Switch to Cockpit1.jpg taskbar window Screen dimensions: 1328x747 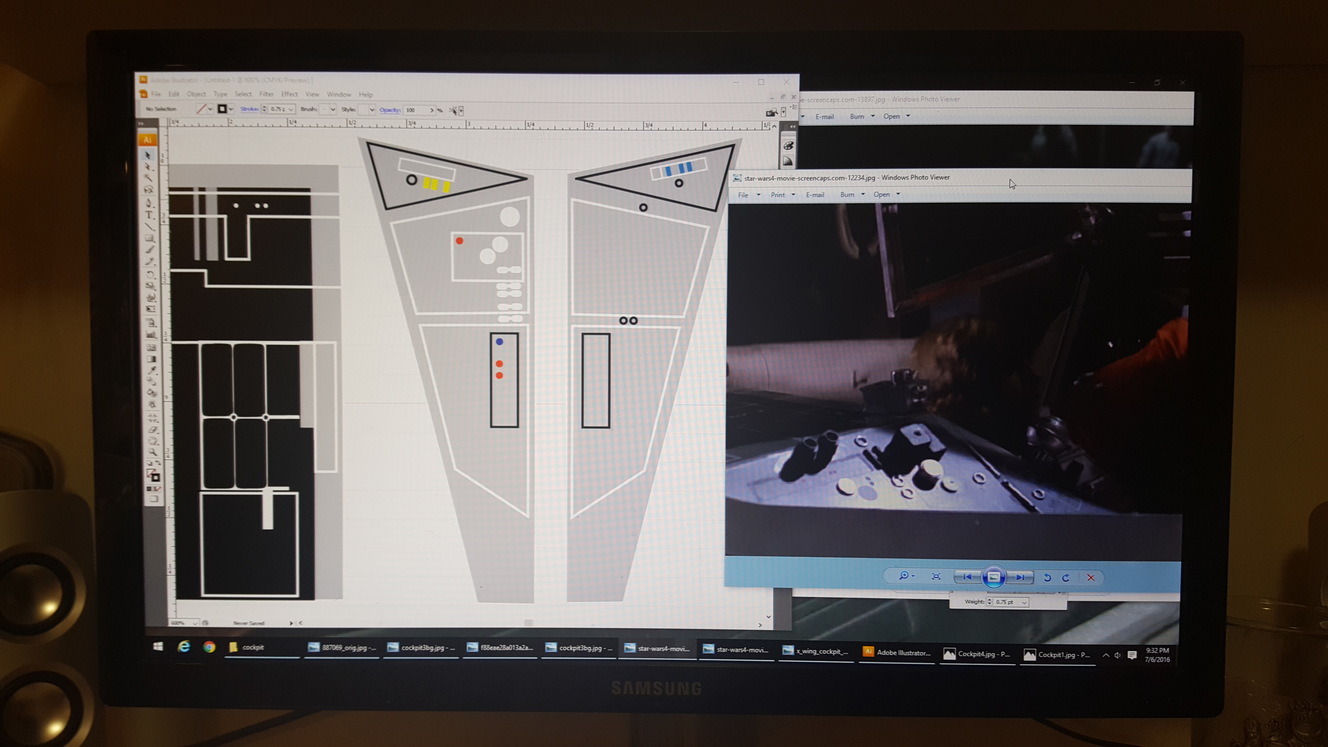pyautogui.click(x=1056, y=655)
